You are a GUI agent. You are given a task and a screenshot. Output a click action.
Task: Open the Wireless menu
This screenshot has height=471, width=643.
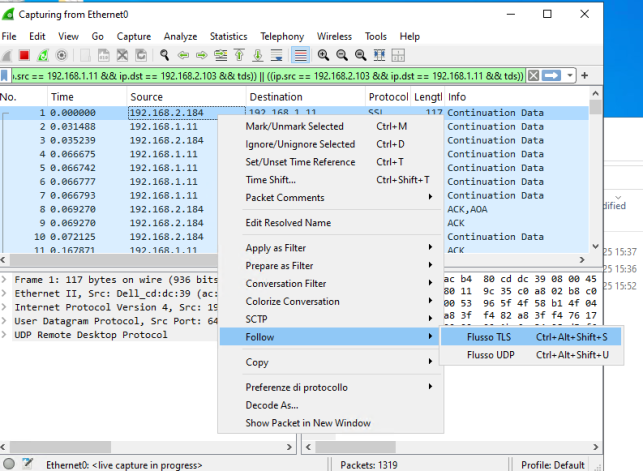[334, 36]
